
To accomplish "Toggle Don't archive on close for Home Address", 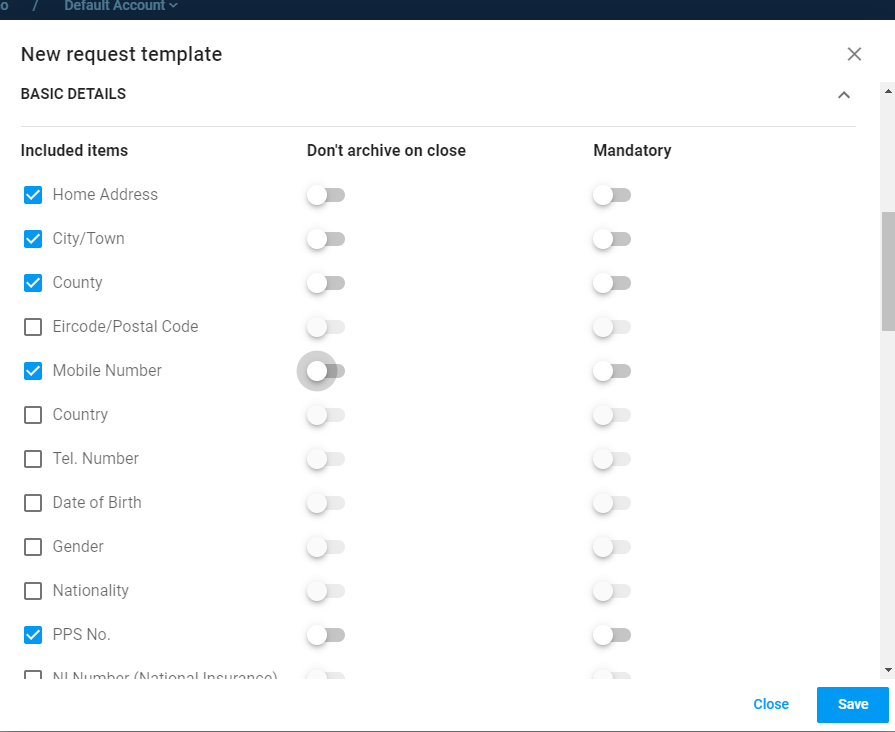I will click(325, 195).
